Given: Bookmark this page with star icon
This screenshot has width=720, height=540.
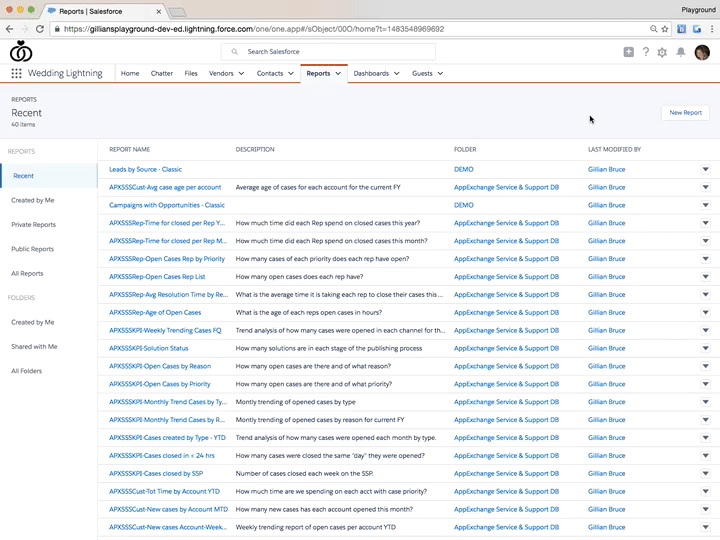Looking at the screenshot, I should pos(664,29).
